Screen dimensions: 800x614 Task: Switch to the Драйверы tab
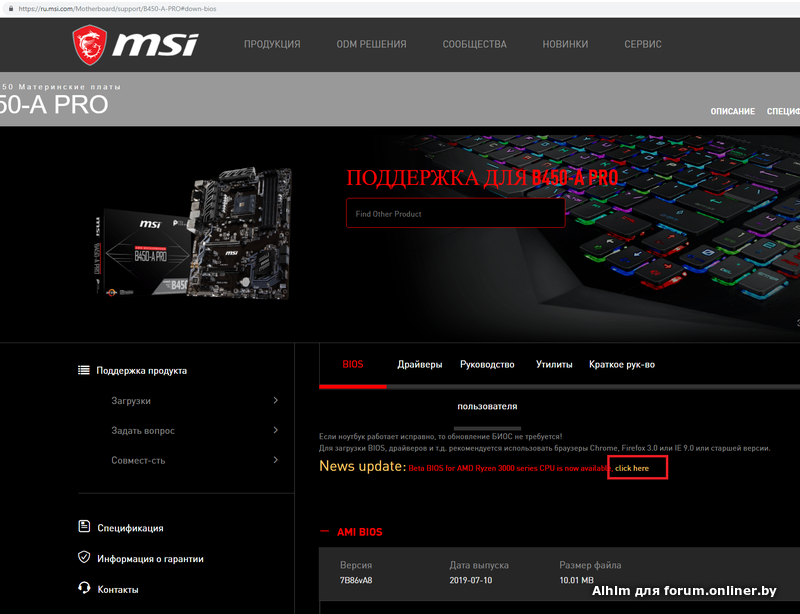tap(420, 364)
